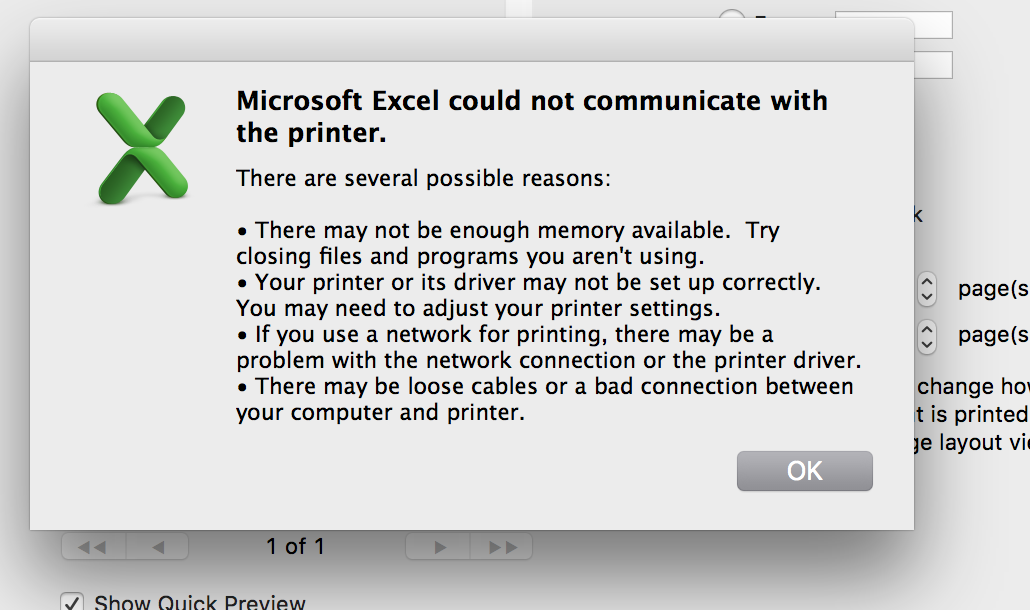Click the green Excel X logo icon
Image resolution: width=1030 pixels, height=610 pixels.
(142, 147)
